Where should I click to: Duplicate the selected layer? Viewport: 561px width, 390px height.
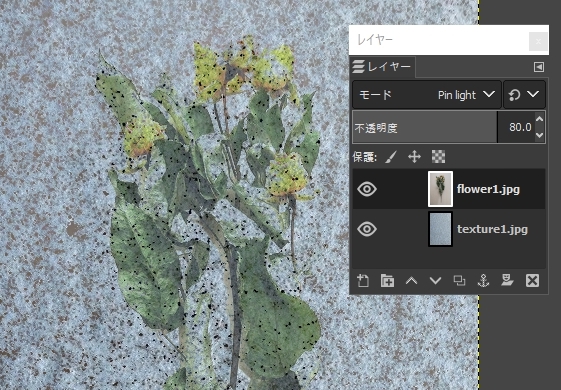click(x=459, y=281)
